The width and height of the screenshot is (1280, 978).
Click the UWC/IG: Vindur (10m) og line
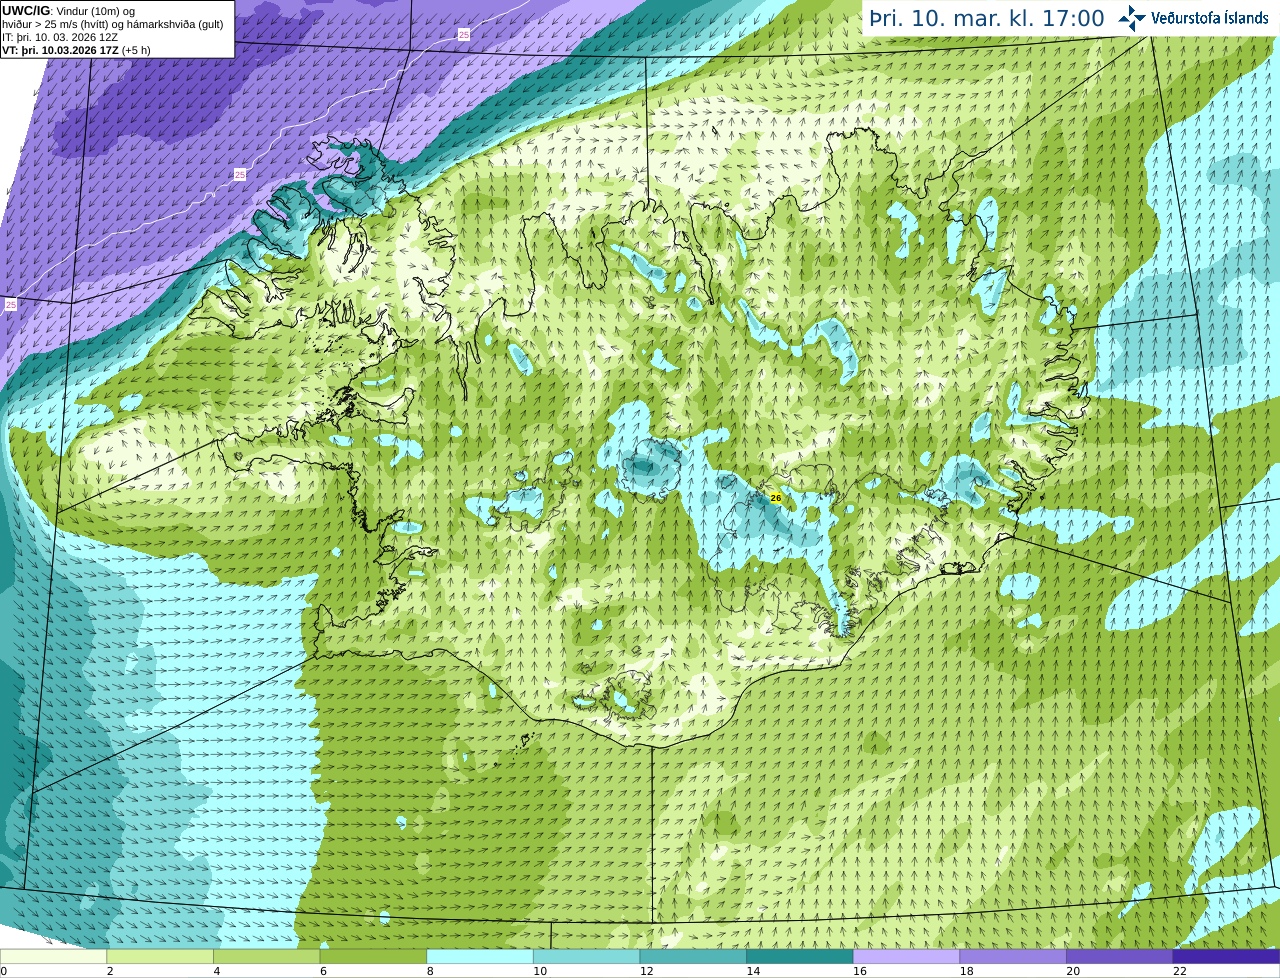(69, 10)
